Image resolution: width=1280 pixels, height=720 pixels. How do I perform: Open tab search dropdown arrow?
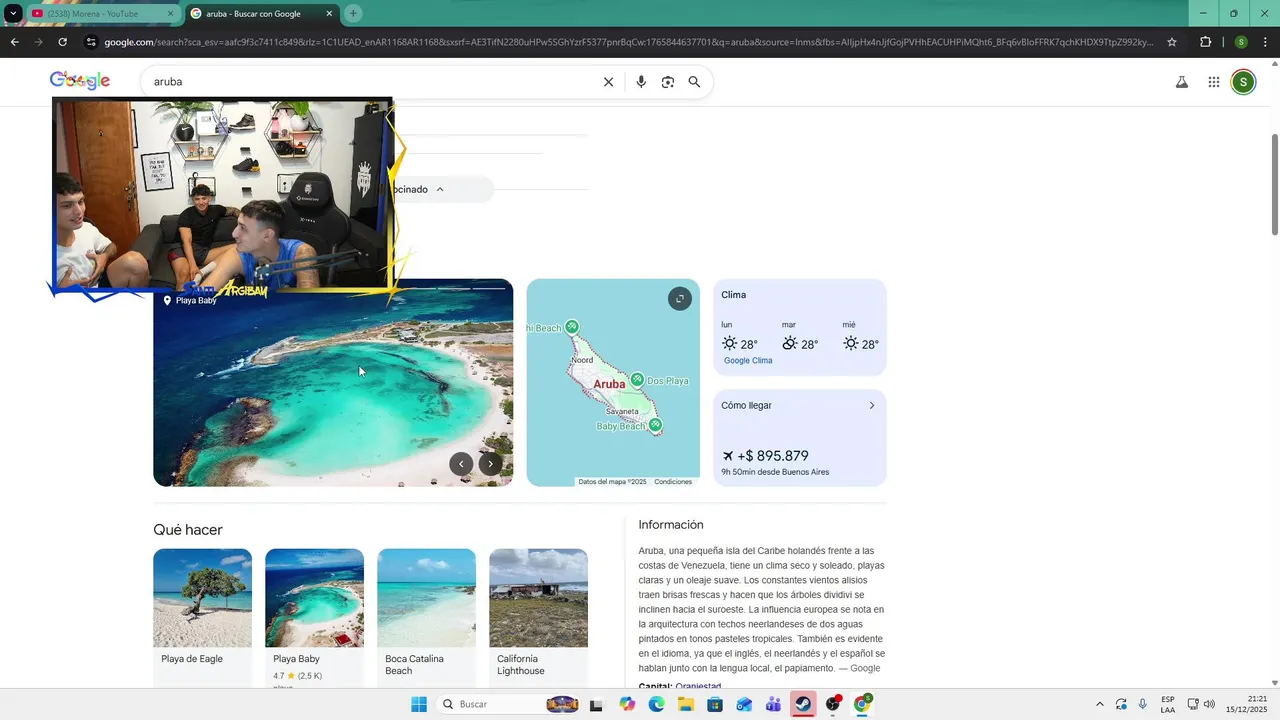[13, 13]
